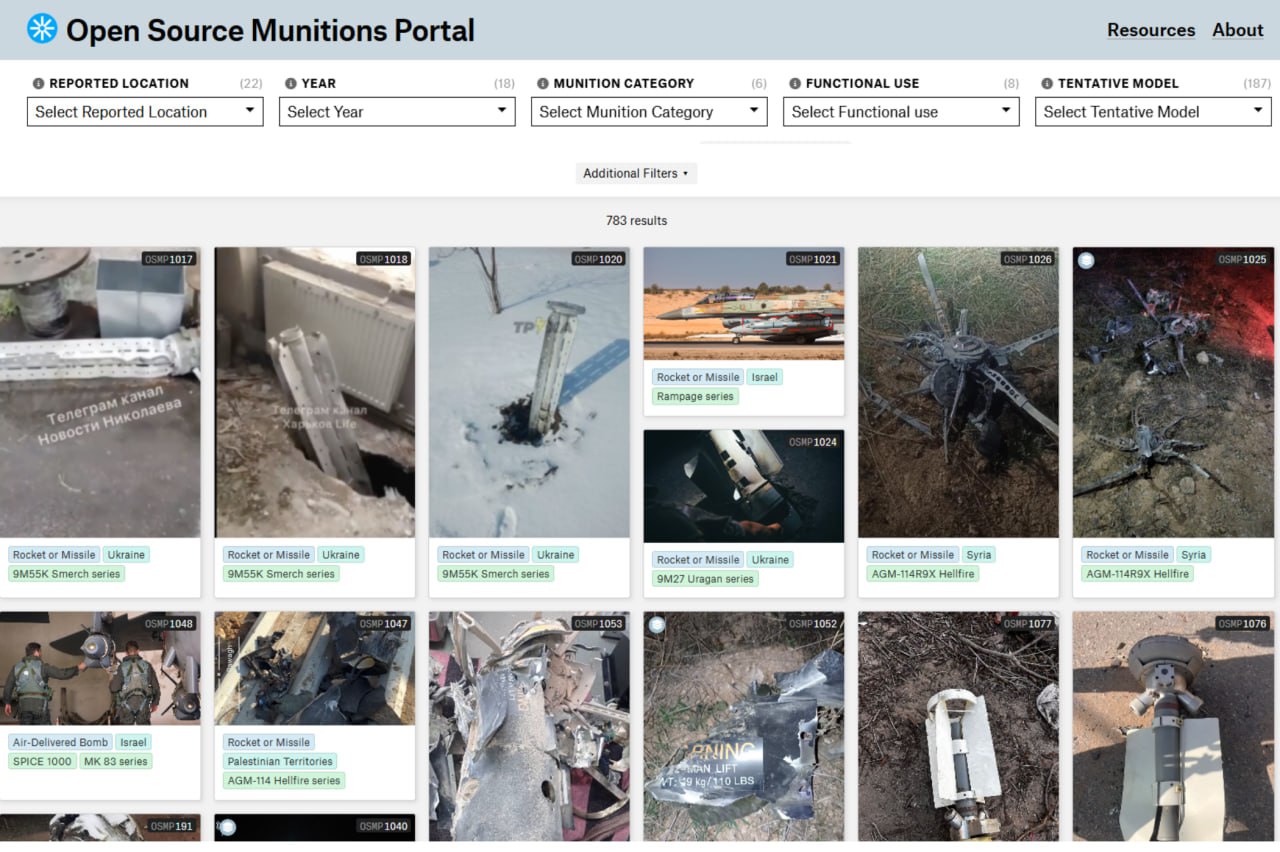The width and height of the screenshot is (1280, 852).
Task: Click the blue snowflake portal logo
Action: click(x=42, y=29)
